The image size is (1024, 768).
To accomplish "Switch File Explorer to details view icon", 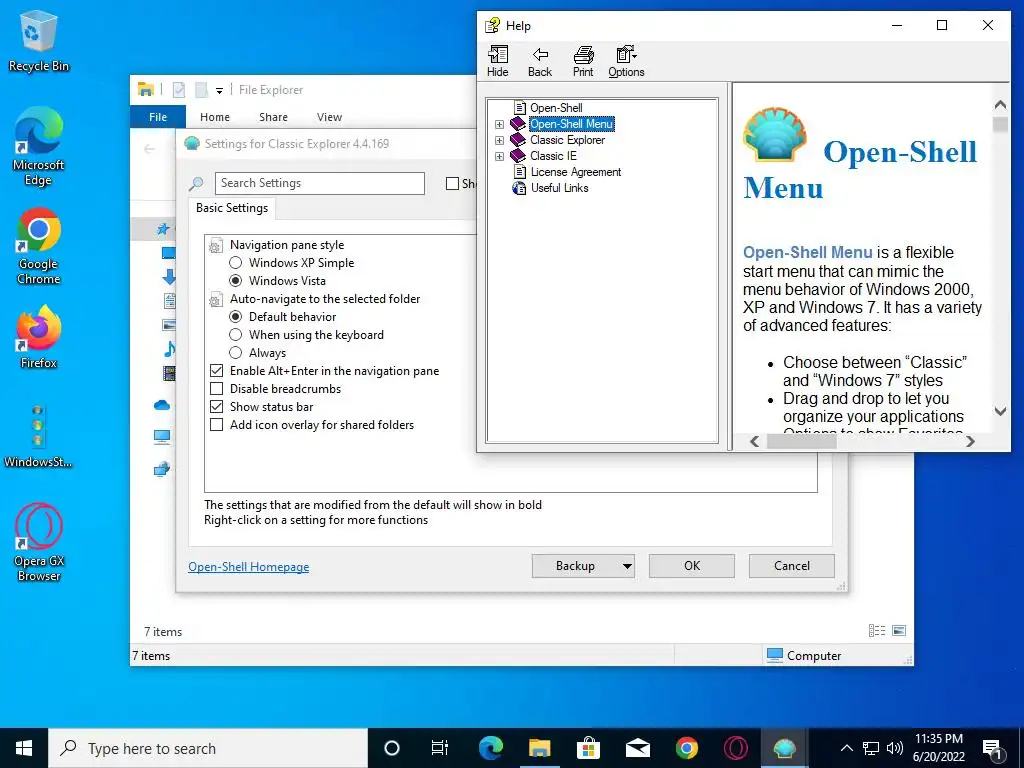I will 877,630.
